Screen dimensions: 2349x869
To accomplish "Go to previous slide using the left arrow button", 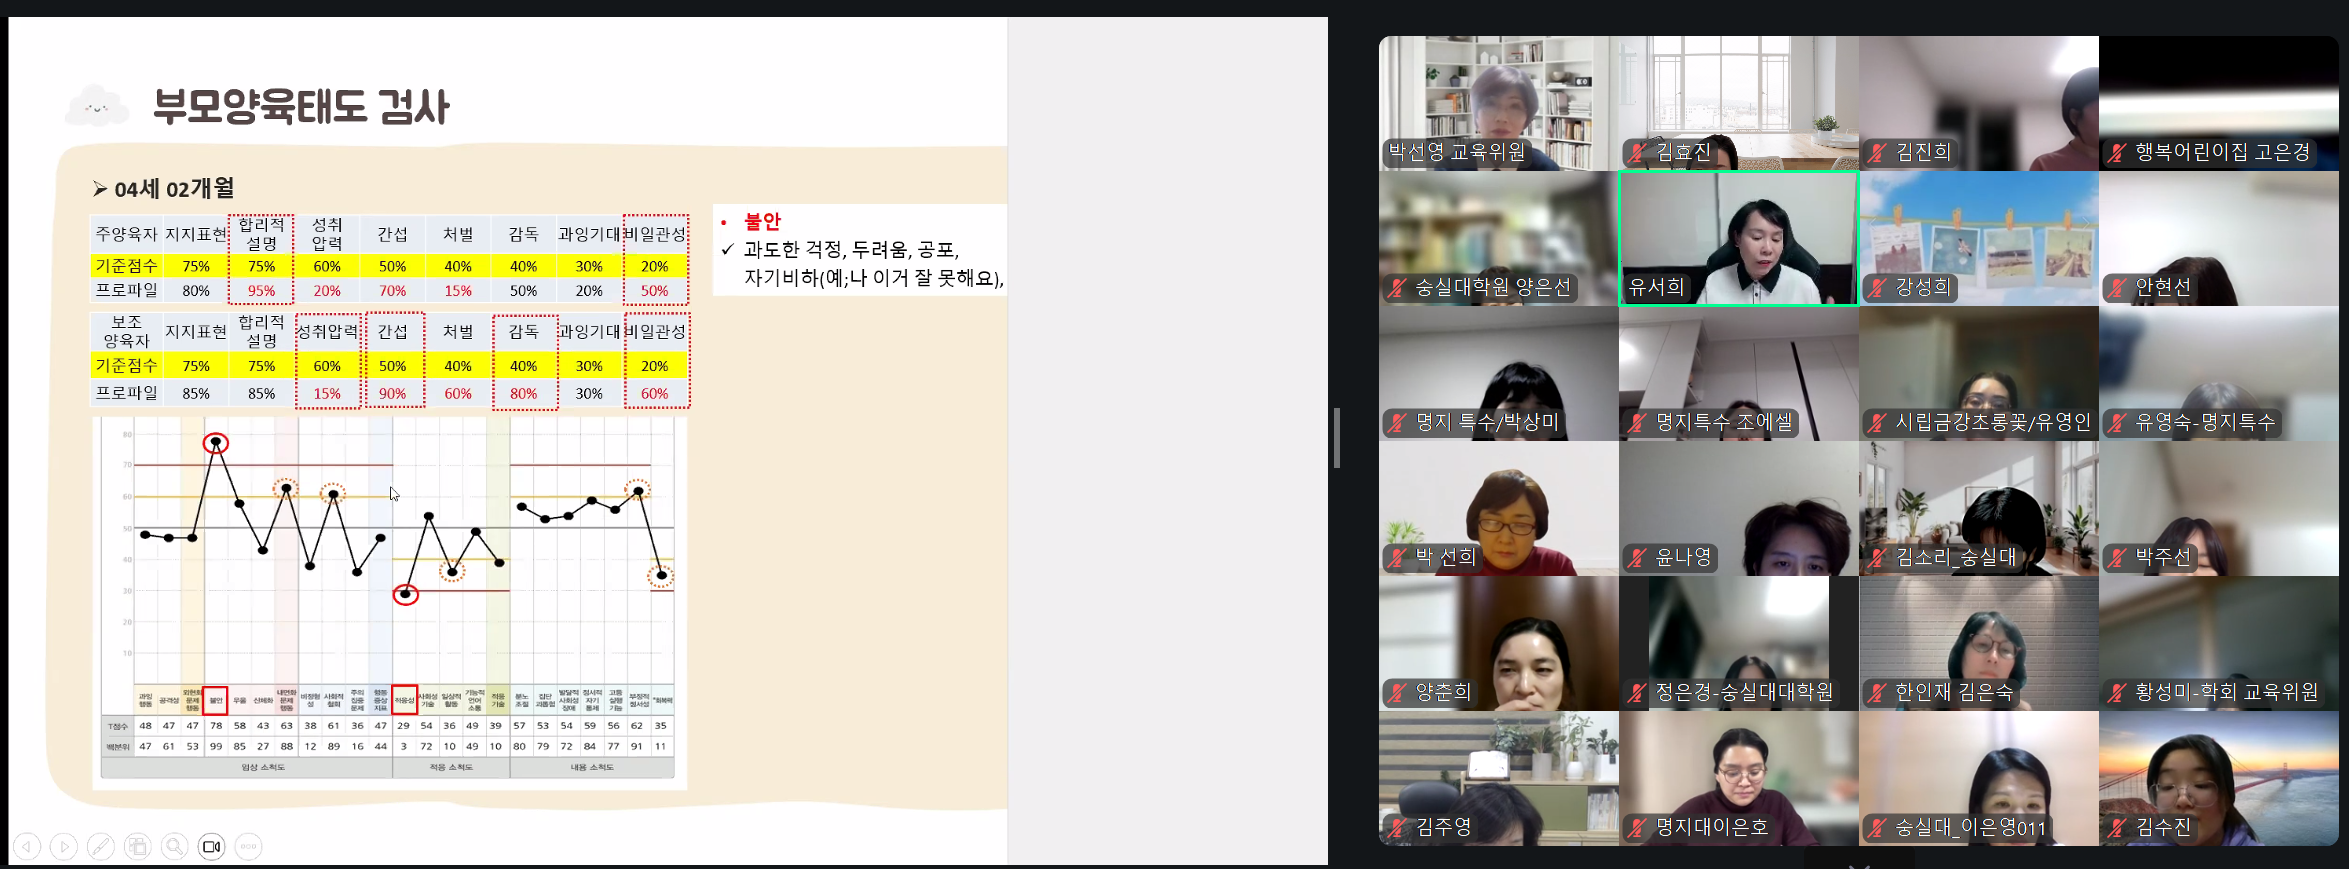I will coord(27,847).
